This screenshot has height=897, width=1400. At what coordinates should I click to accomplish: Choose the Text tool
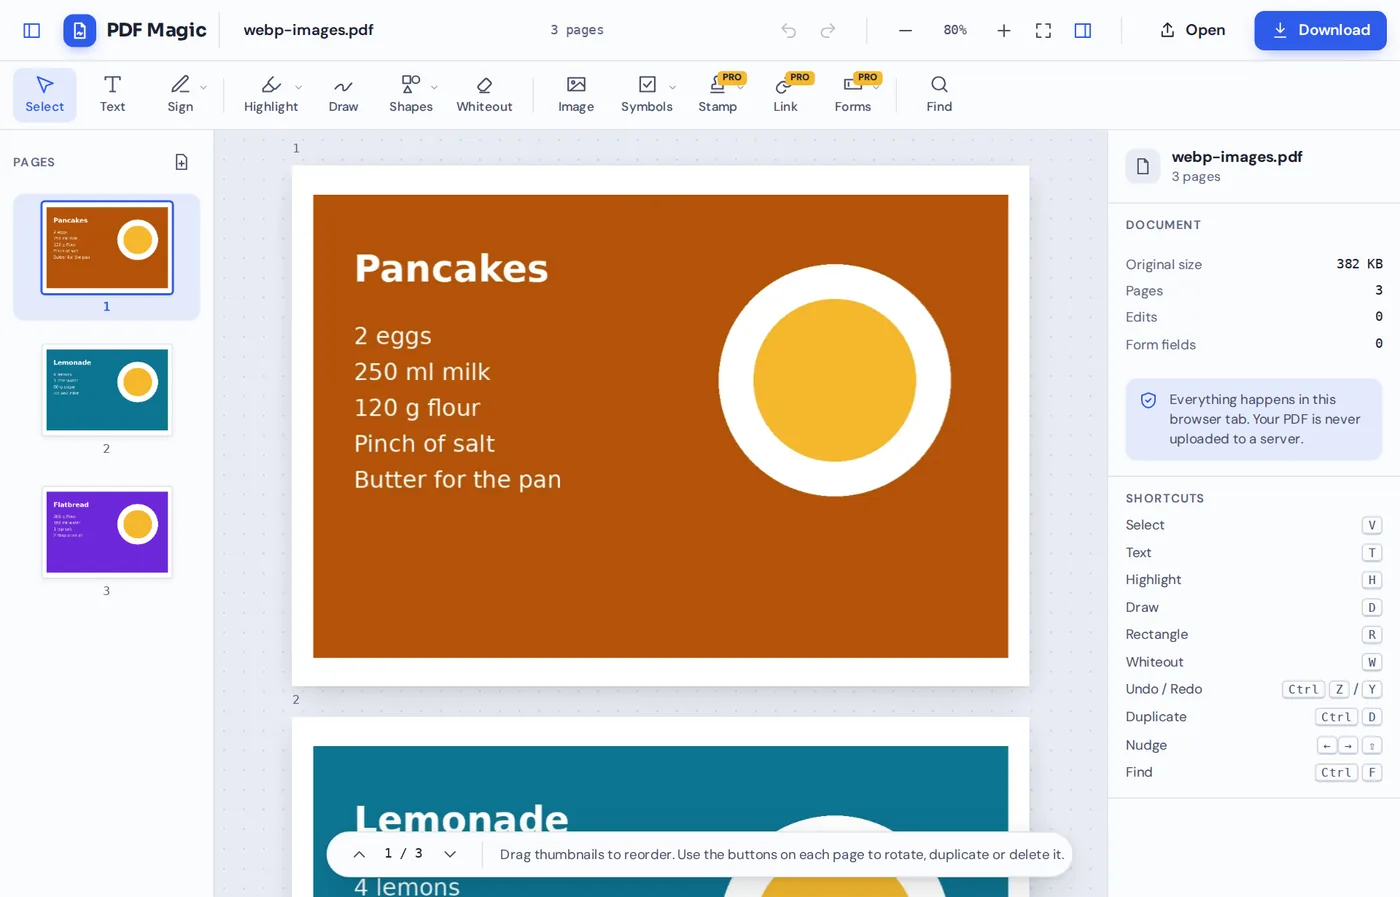(x=112, y=95)
